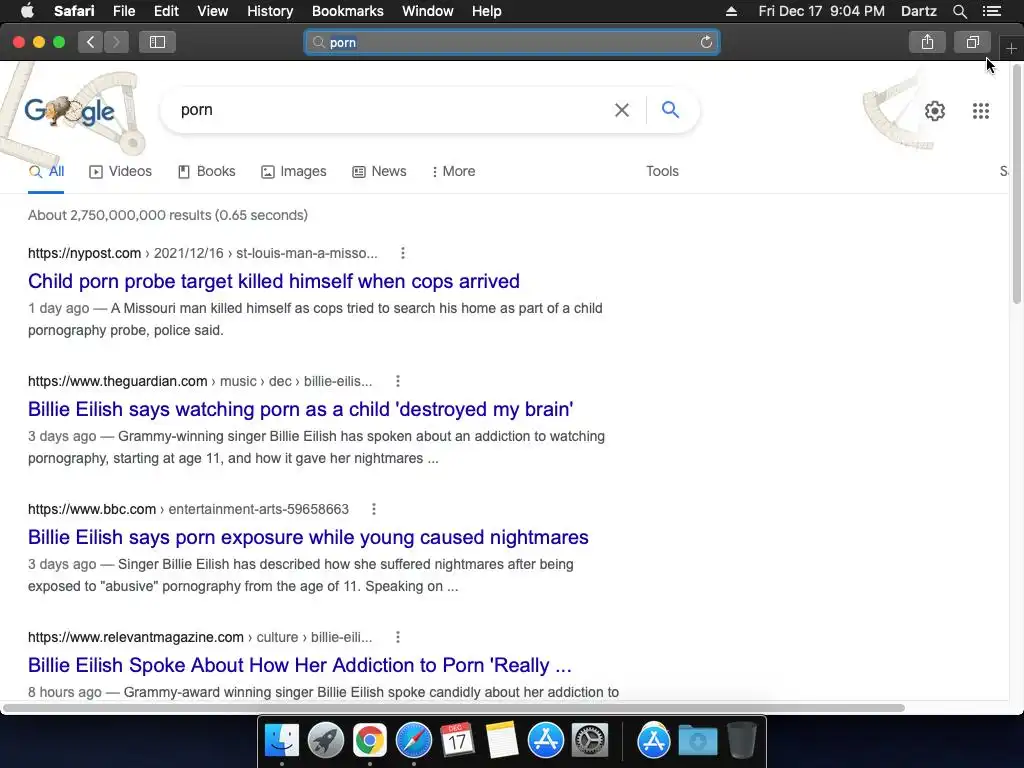Click the Dartz user name in menu bar
1024x768 pixels.
pos(918,11)
